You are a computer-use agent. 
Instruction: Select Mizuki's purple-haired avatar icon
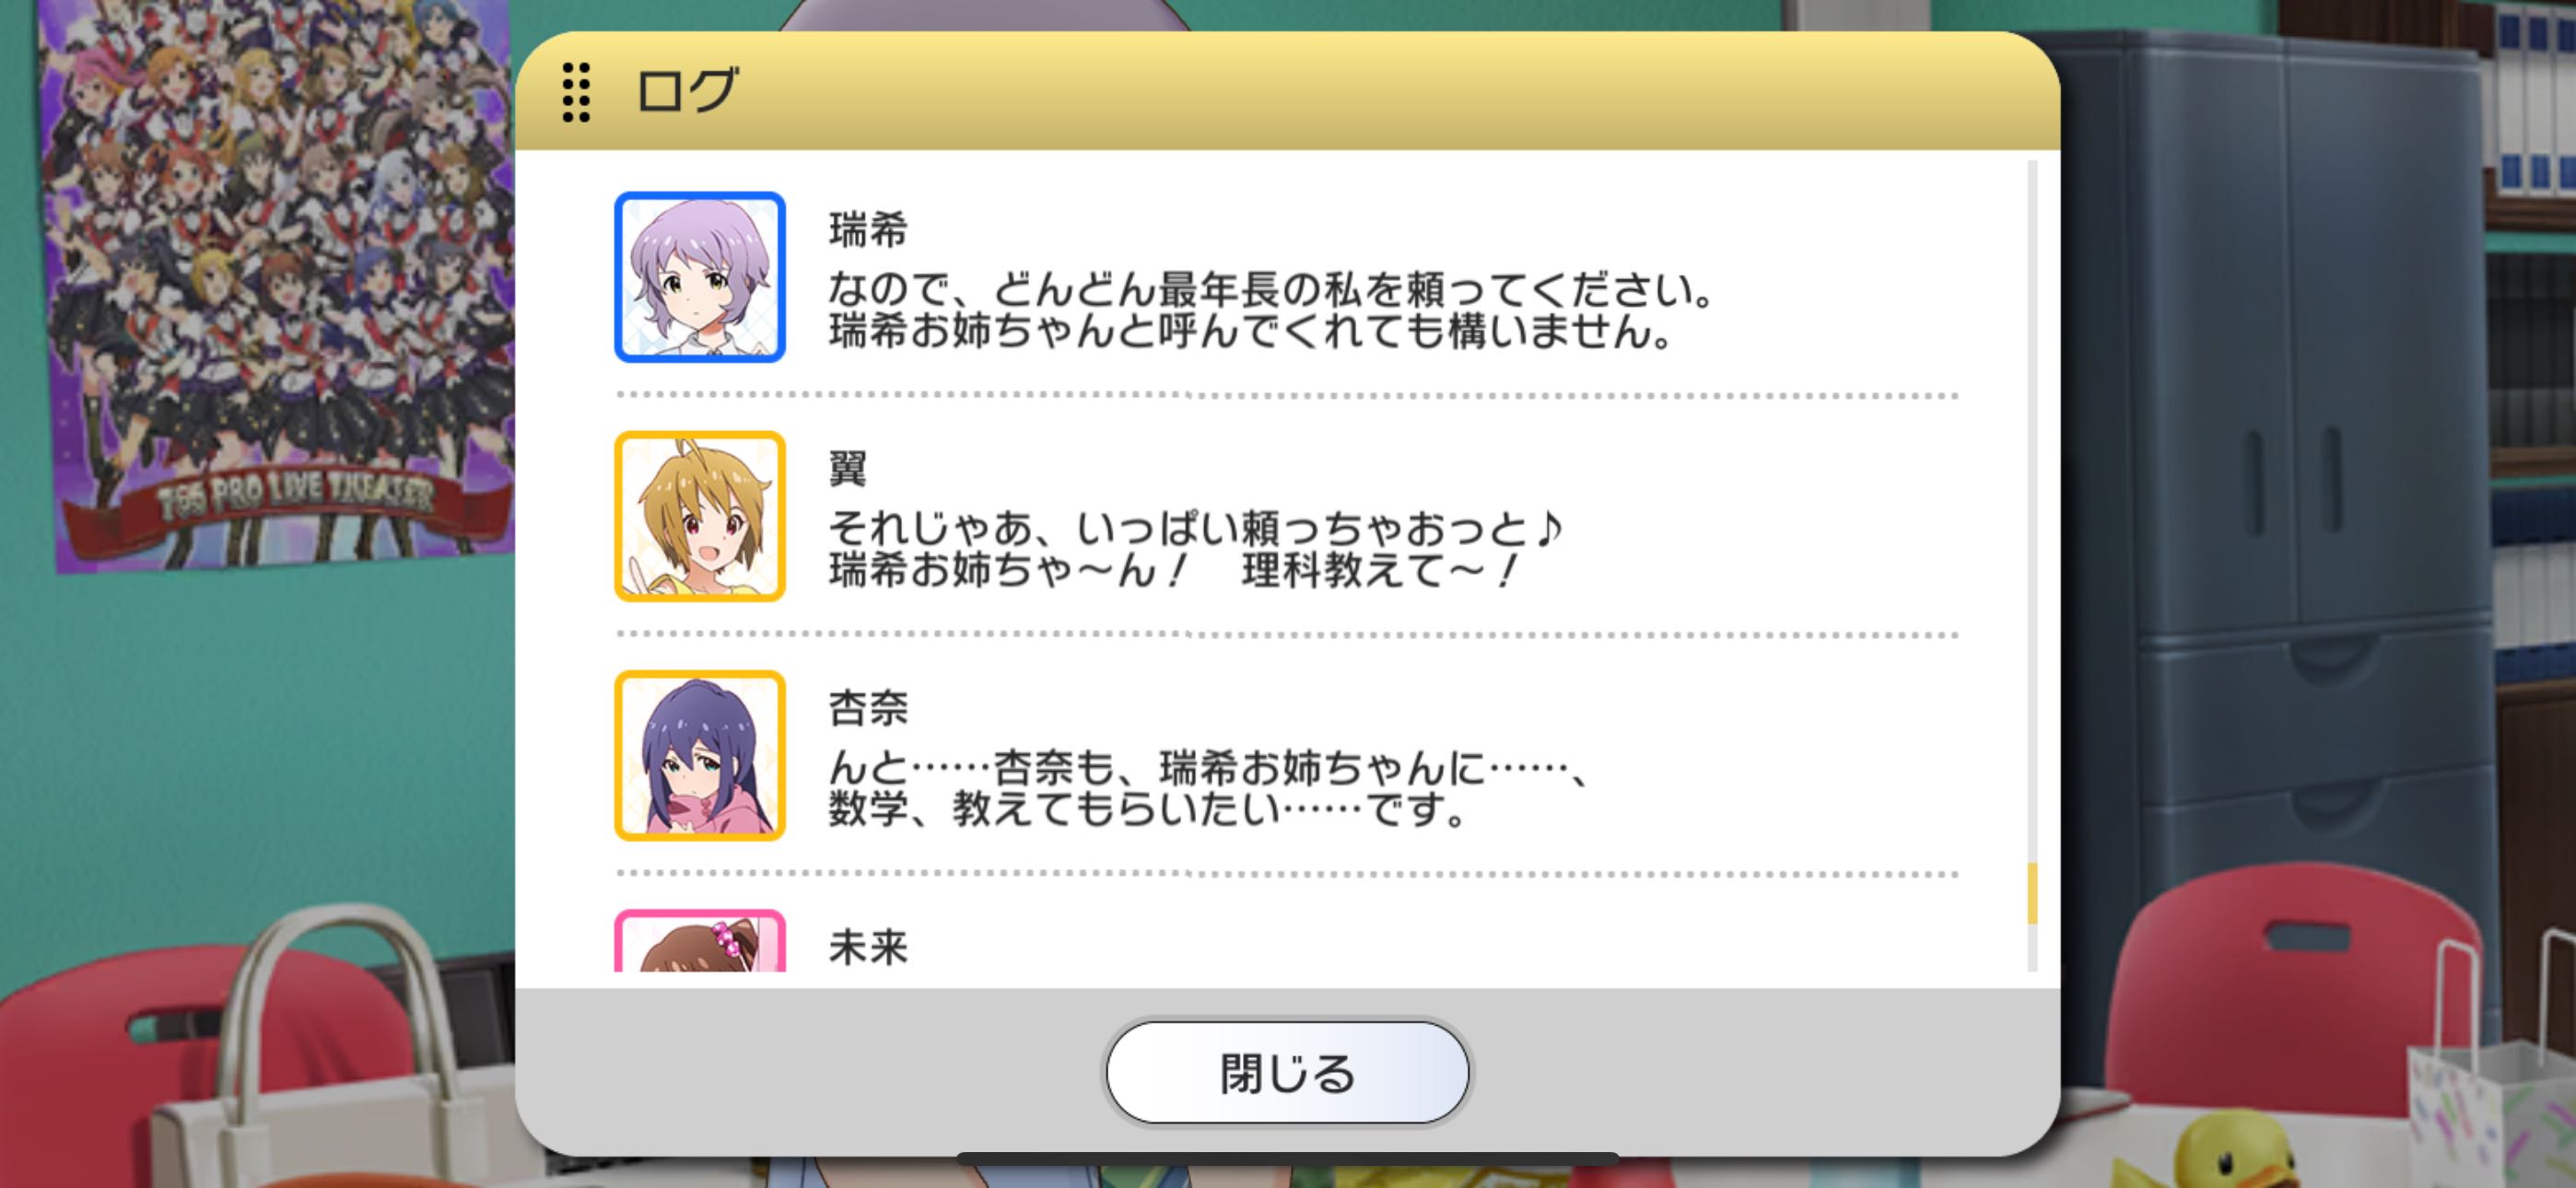700,277
